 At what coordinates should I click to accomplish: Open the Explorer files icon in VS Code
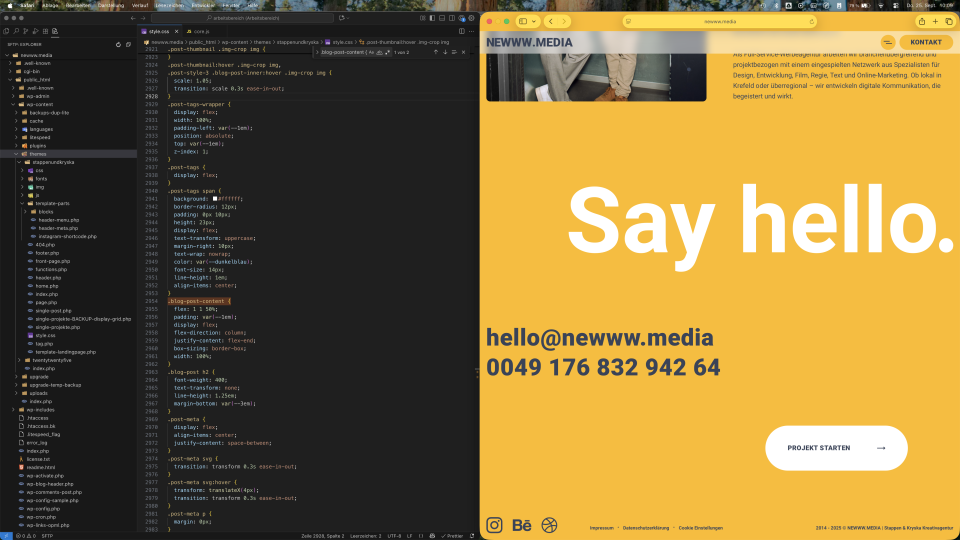6,31
